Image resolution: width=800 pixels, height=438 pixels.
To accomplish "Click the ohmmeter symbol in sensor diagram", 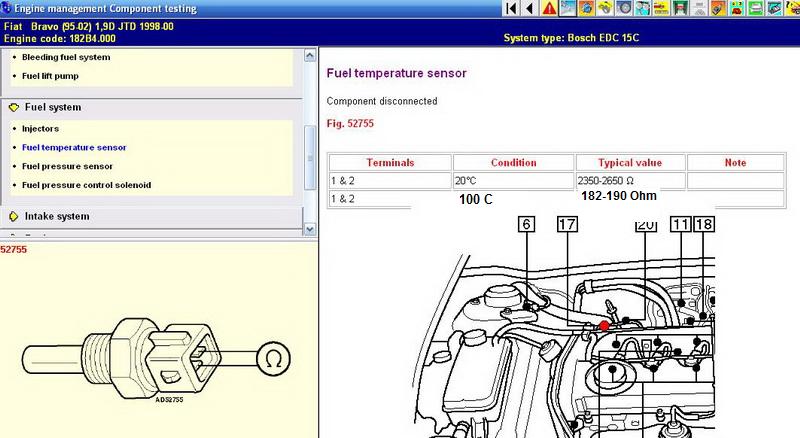I will [x=271, y=356].
